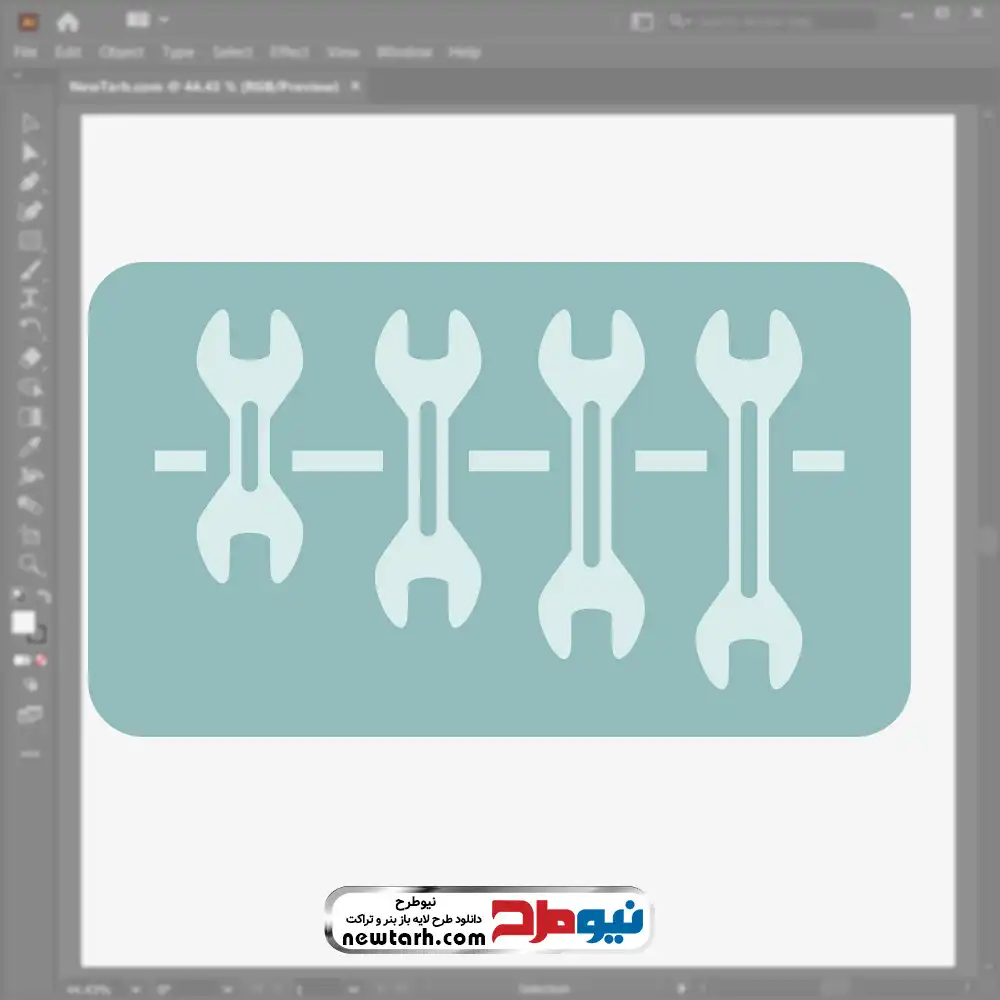Pick the Eyedropper tool

click(30, 446)
